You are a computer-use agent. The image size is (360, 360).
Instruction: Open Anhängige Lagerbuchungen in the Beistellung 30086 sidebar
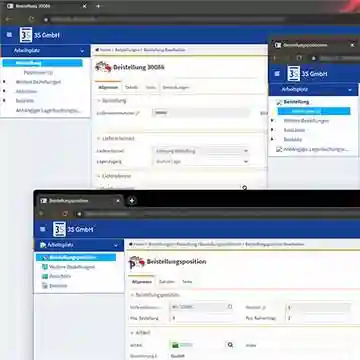point(48,110)
